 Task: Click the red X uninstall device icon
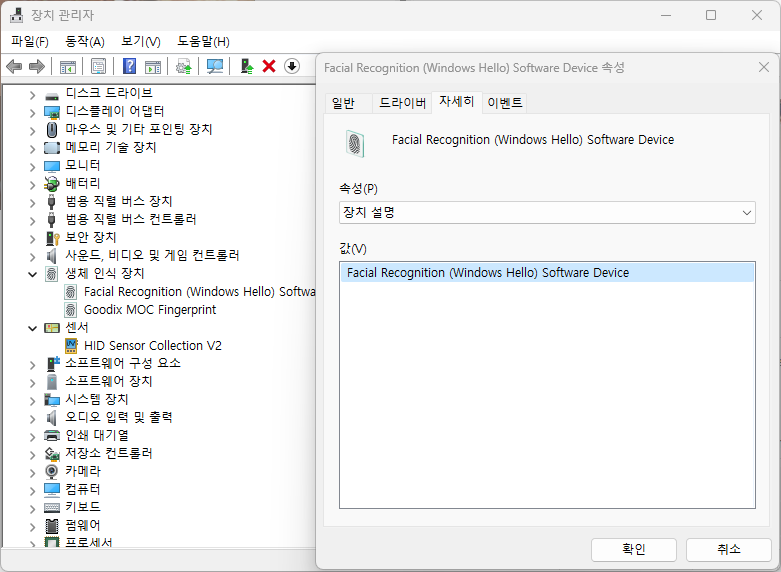coord(269,66)
